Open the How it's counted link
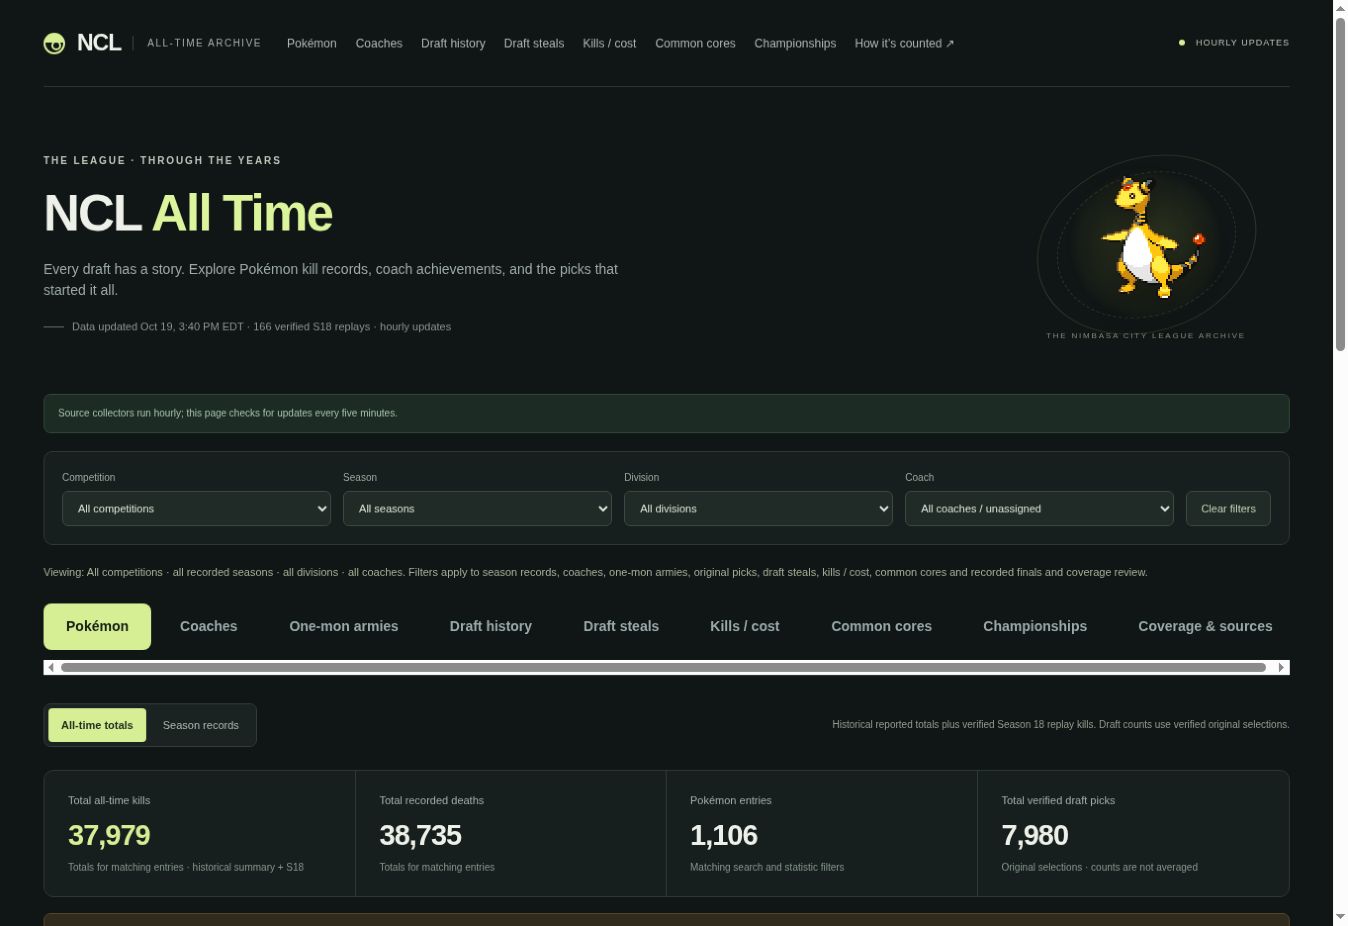This screenshot has width=1348, height=926. tap(904, 43)
